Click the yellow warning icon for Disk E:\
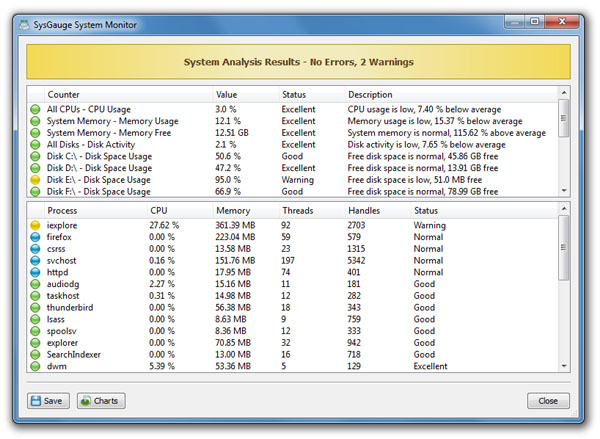This screenshot has width=600, height=439. [x=35, y=180]
